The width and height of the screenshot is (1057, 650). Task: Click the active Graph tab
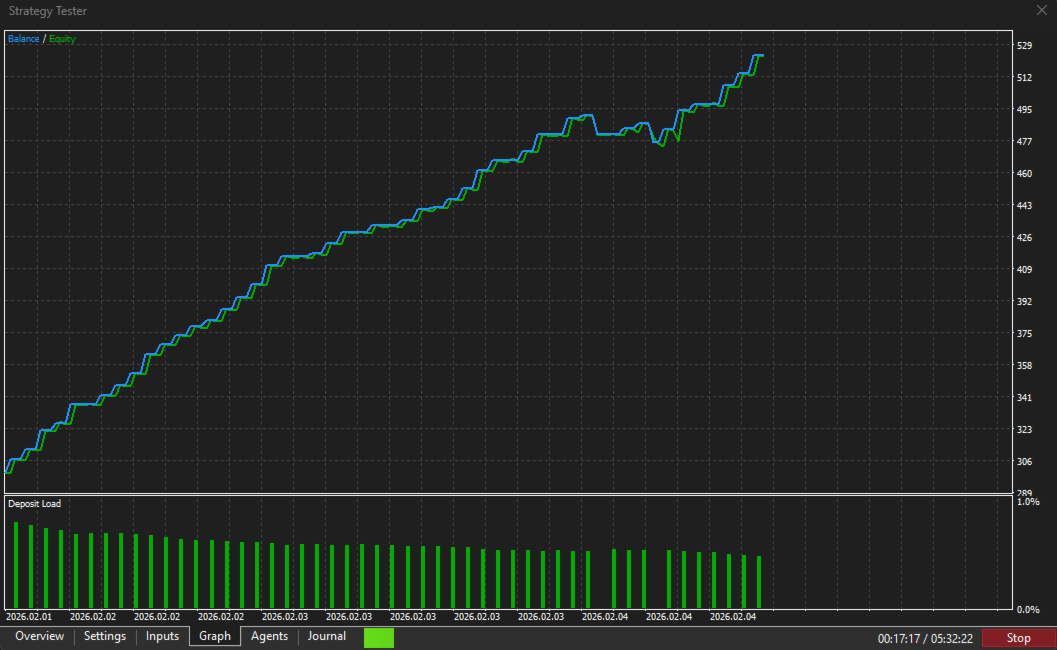point(214,637)
